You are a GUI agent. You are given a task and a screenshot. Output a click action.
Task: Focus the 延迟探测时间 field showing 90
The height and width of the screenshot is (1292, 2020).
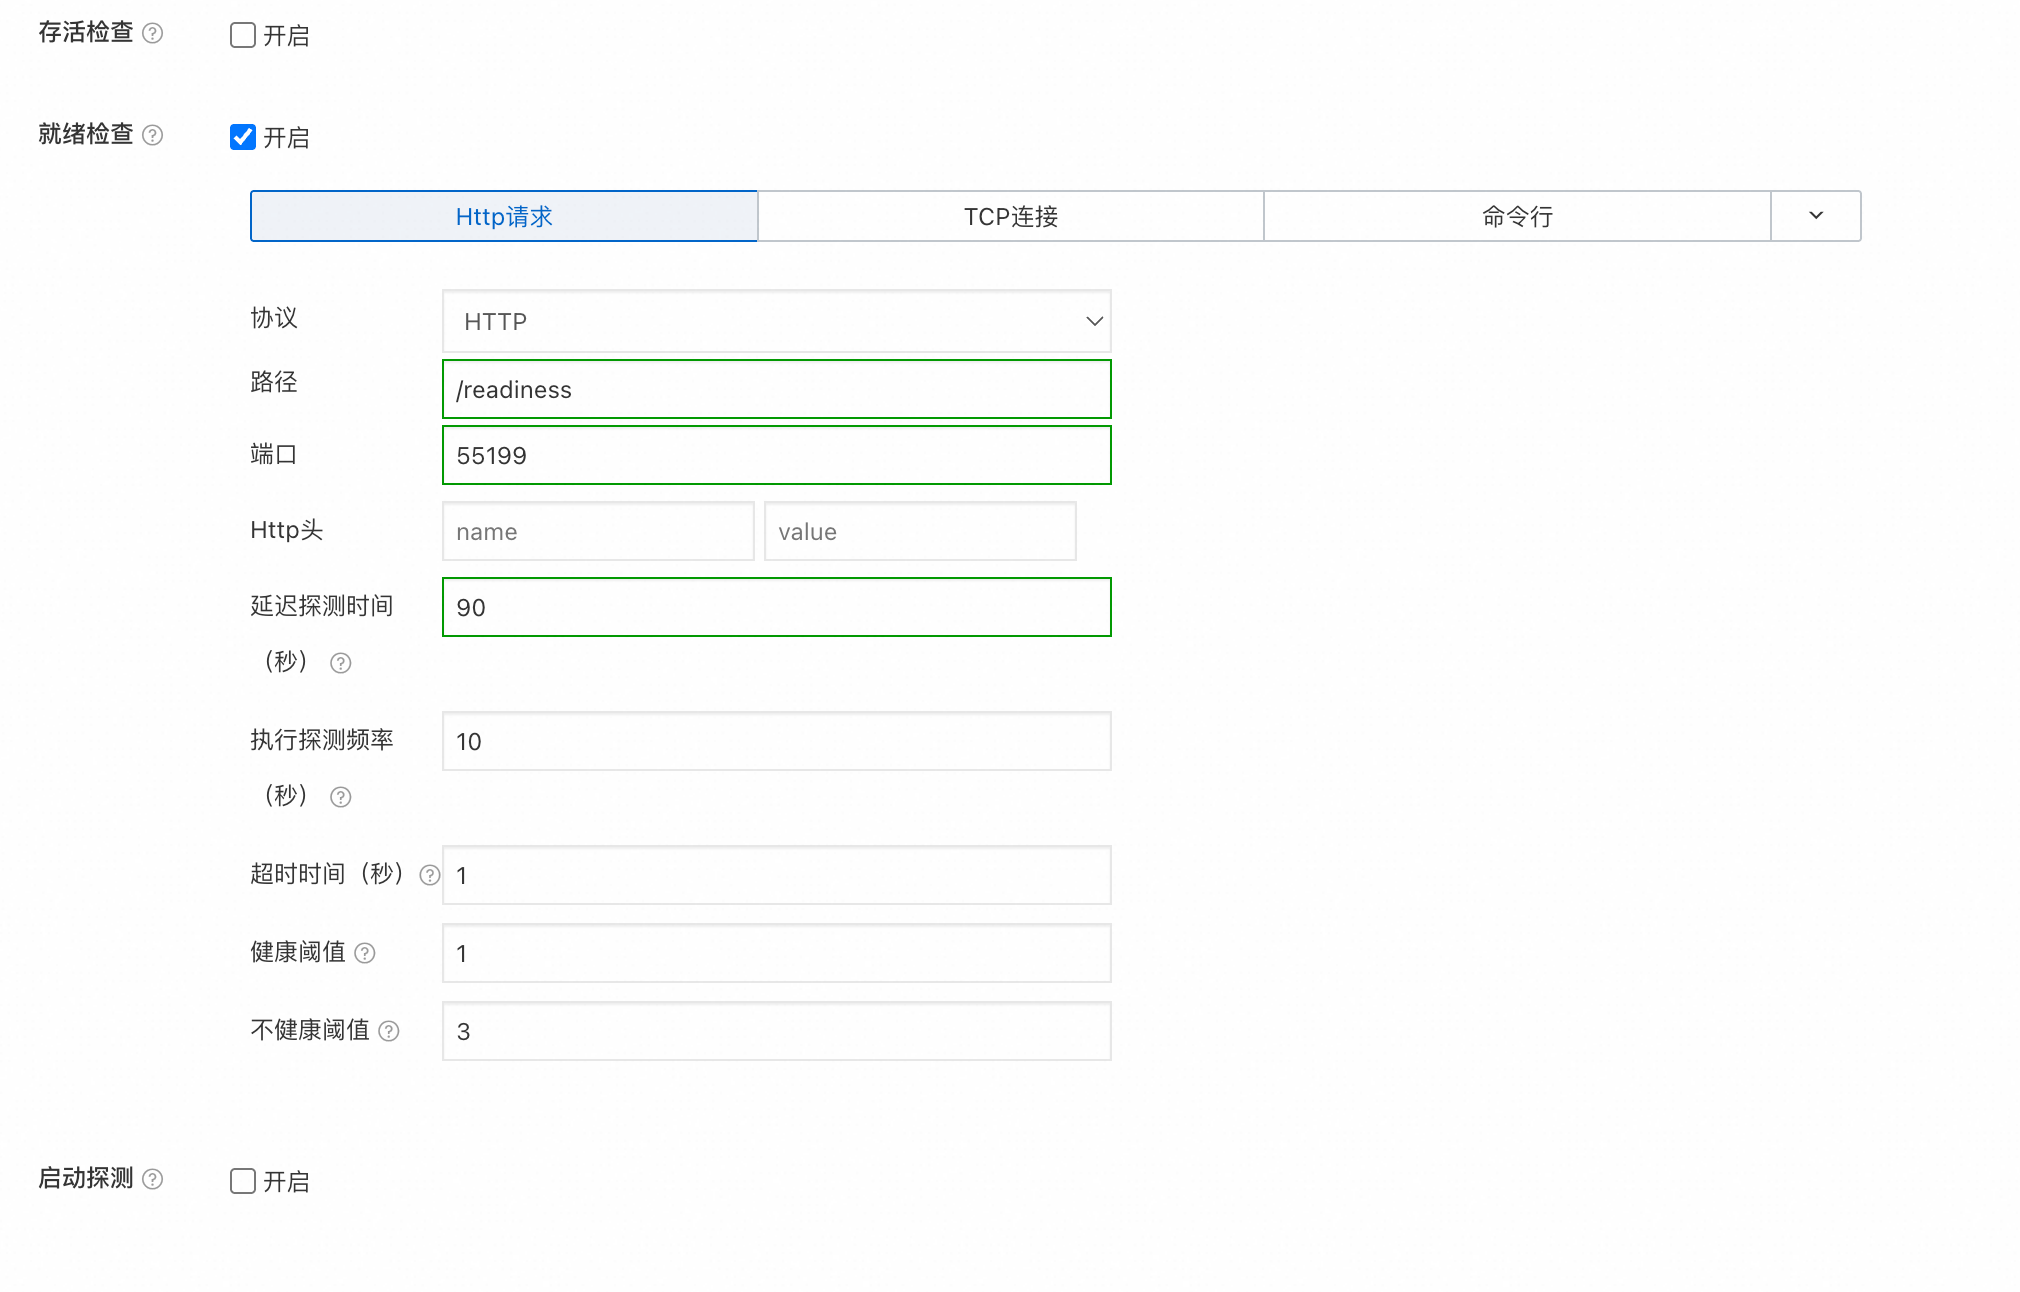(777, 608)
